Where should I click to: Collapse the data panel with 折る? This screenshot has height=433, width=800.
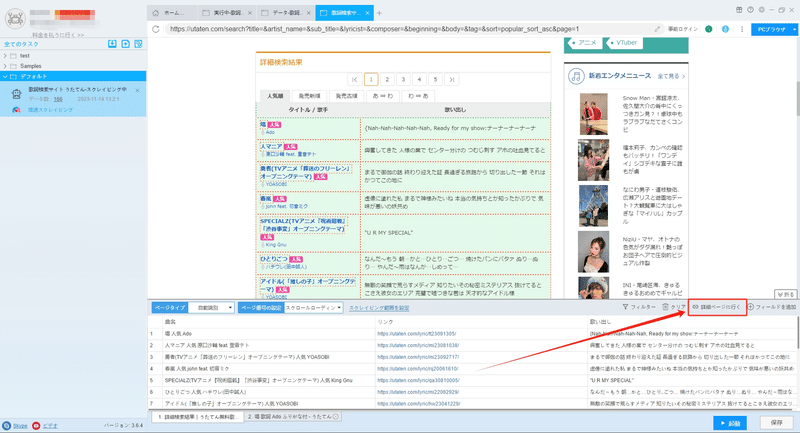[x=785, y=294]
